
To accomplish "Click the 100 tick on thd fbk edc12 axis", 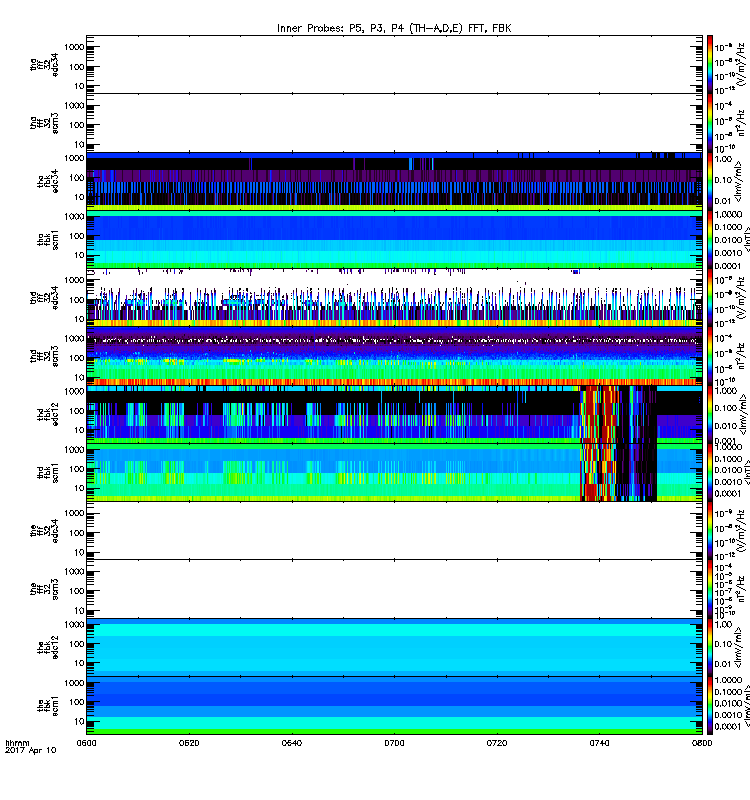I will pos(77,411).
